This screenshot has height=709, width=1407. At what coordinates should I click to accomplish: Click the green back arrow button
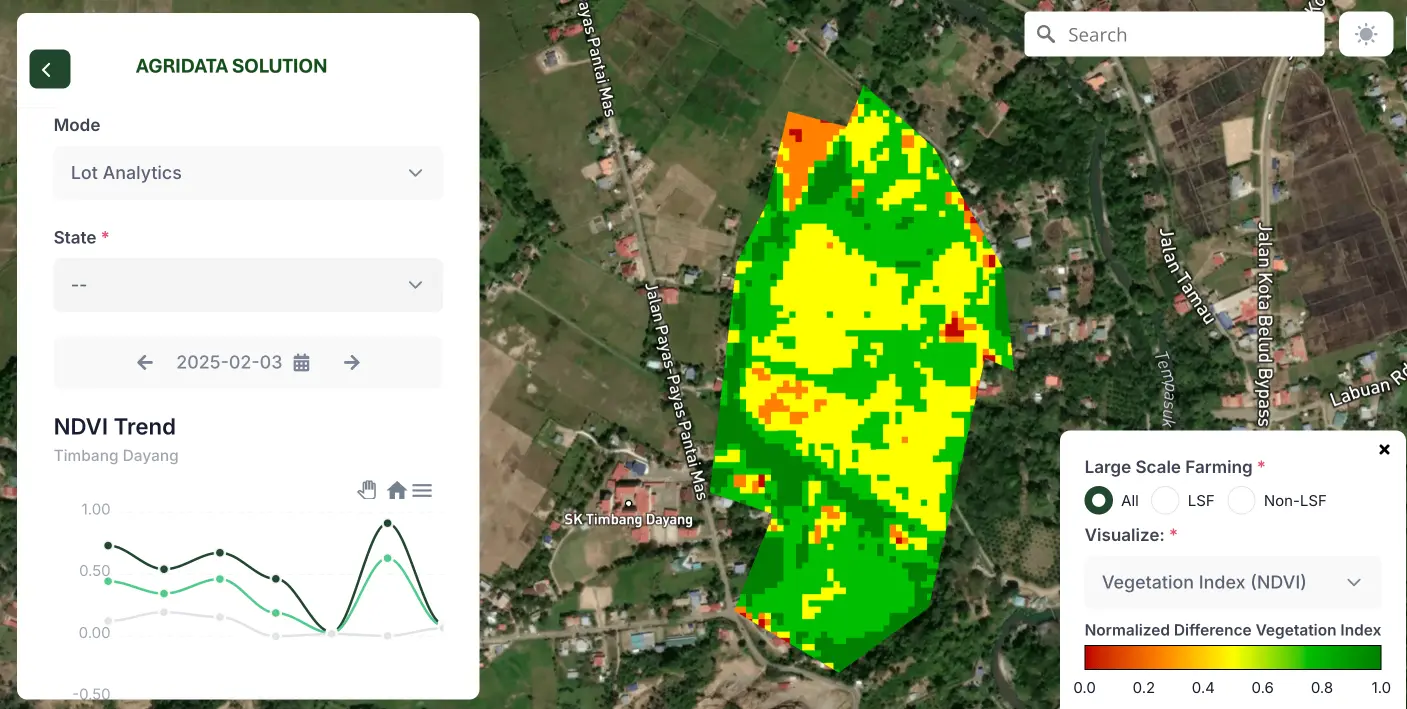tap(50, 69)
